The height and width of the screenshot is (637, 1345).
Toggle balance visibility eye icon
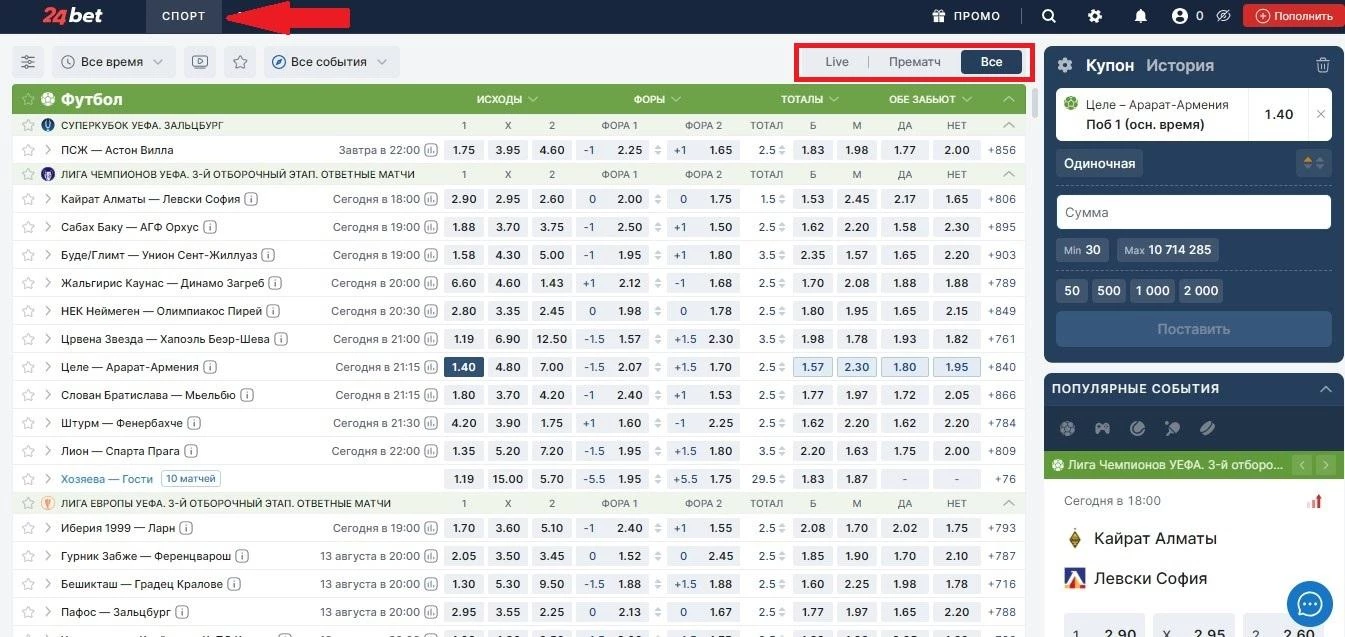click(x=1223, y=16)
